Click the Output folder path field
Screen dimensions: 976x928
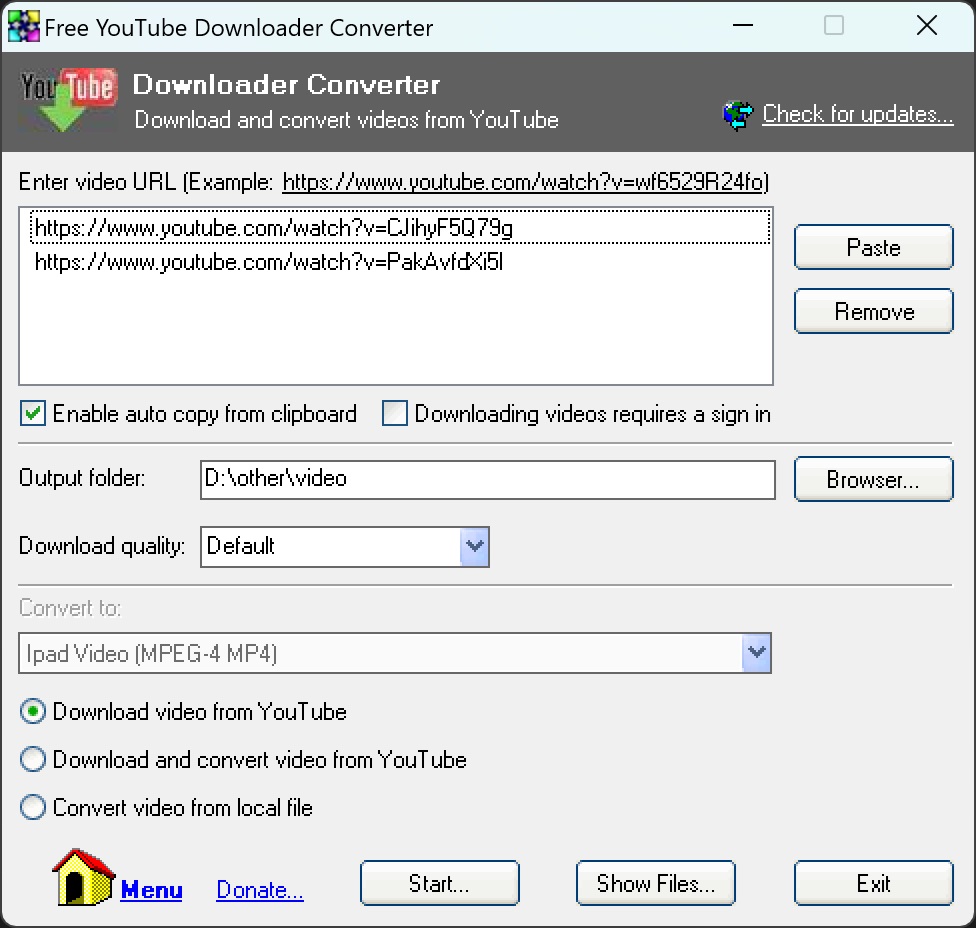[x=487, y=479]
